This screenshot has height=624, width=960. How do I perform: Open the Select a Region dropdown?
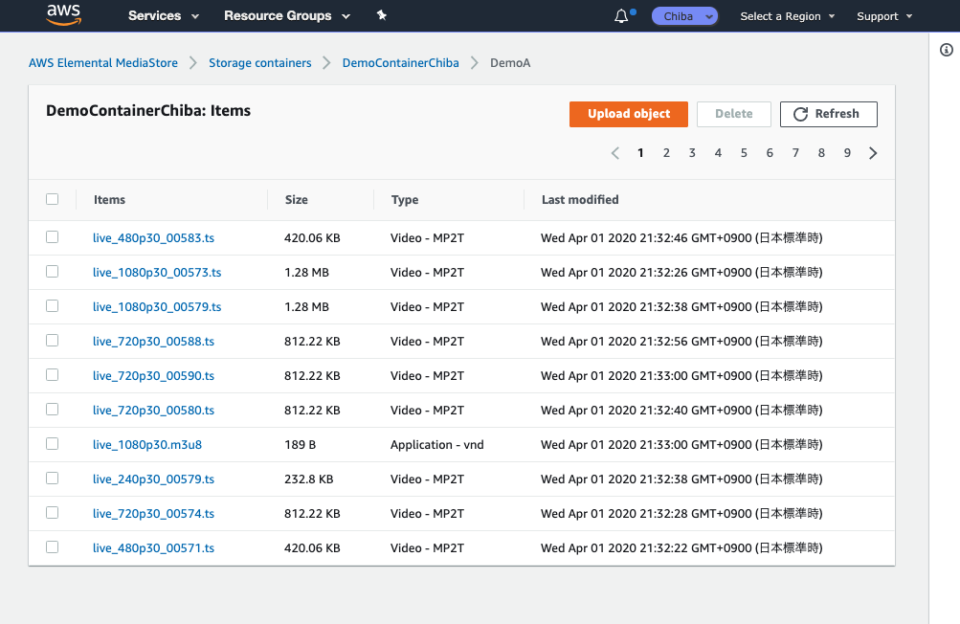[x=787, y=17]
